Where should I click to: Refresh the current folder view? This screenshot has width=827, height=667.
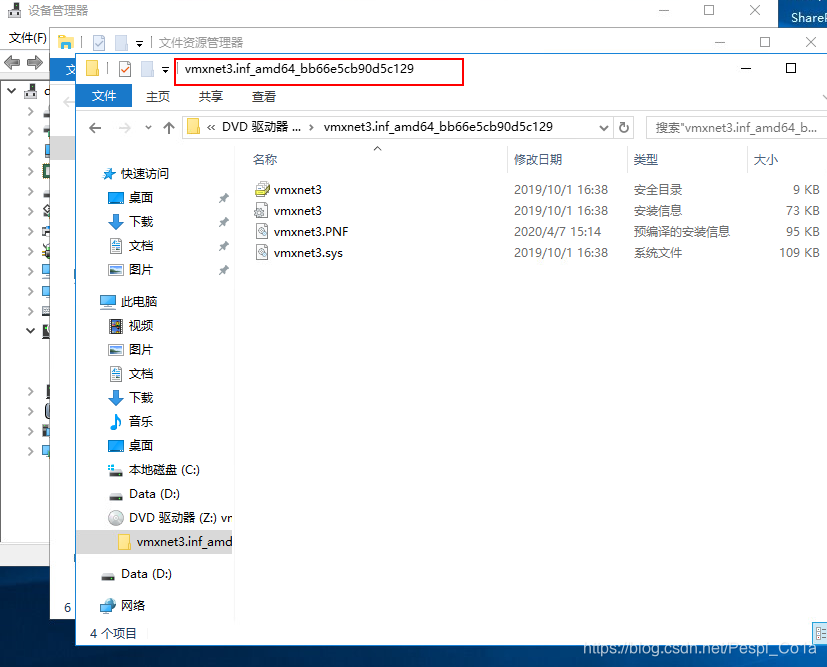tap(623, 128)
